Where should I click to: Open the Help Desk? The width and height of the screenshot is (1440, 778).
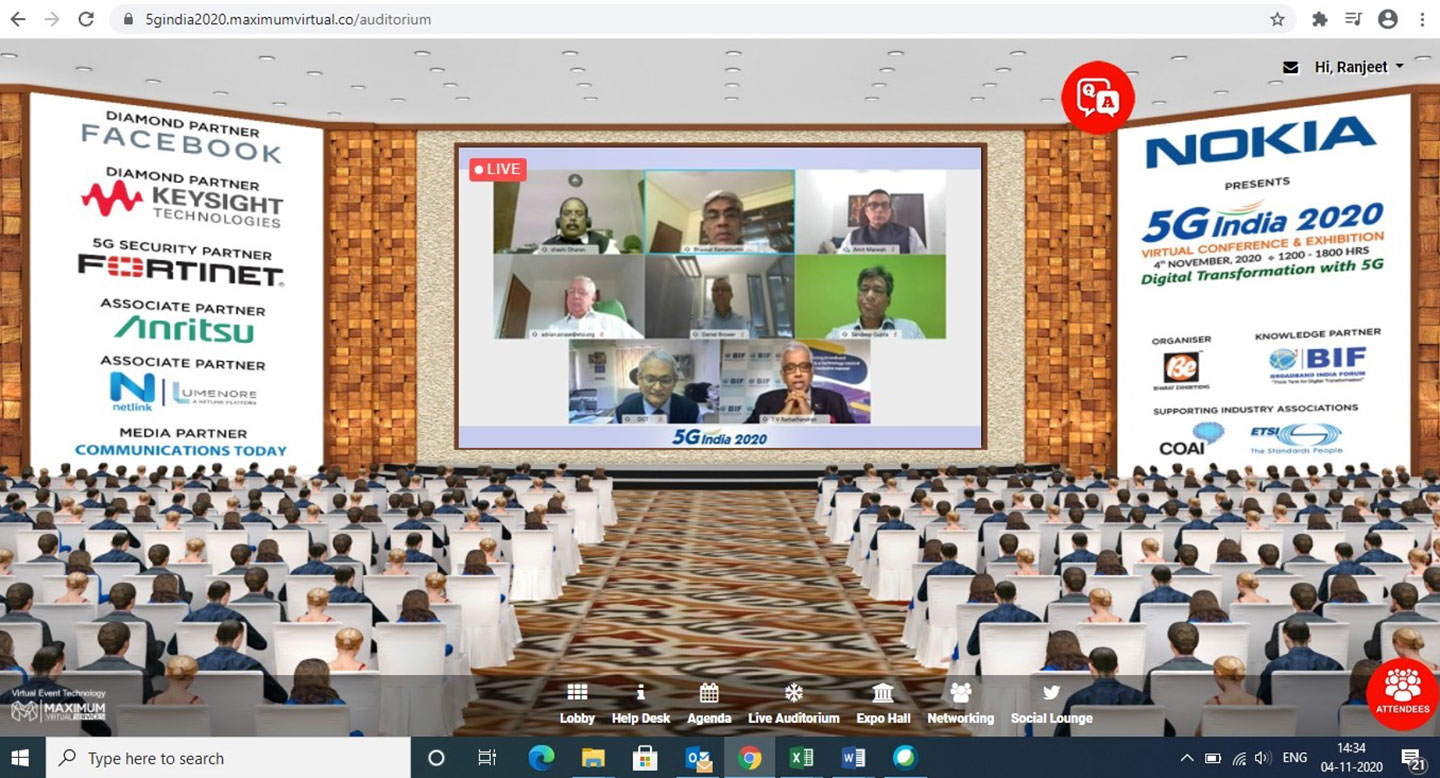point(641,704)
